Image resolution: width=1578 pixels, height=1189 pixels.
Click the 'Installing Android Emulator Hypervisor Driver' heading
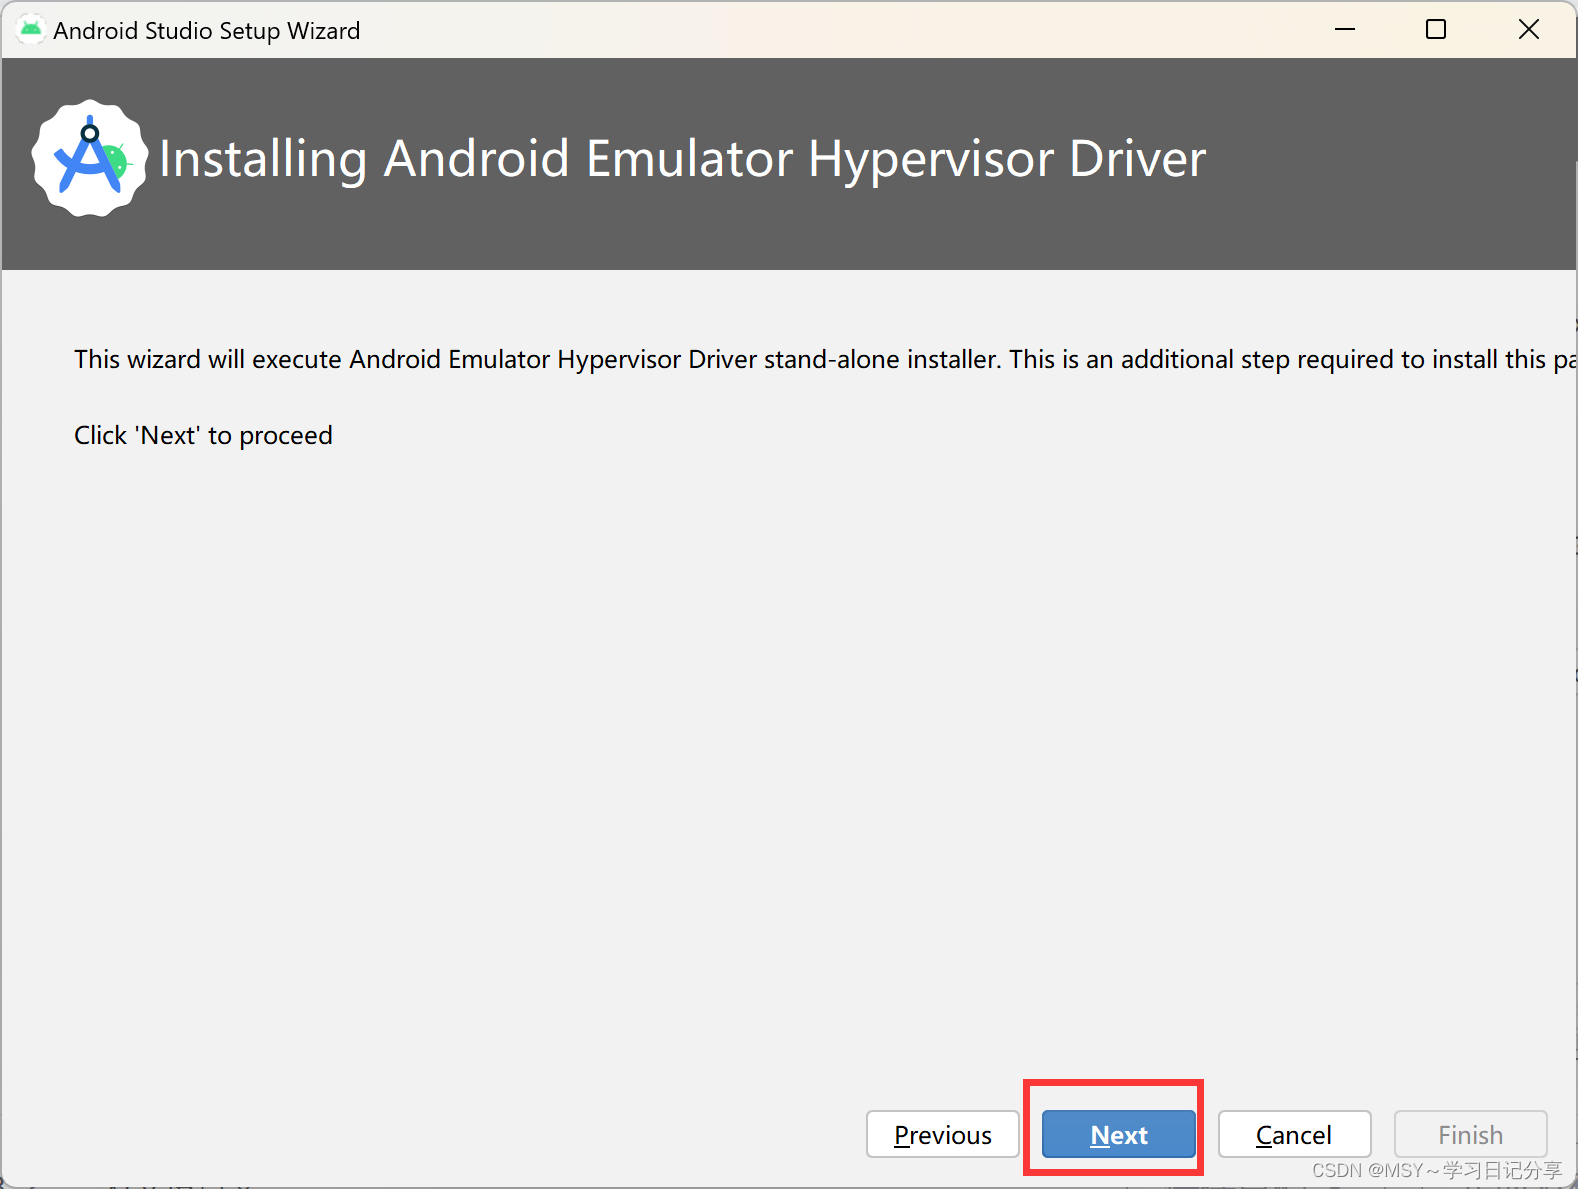click(x=682, y=158)
